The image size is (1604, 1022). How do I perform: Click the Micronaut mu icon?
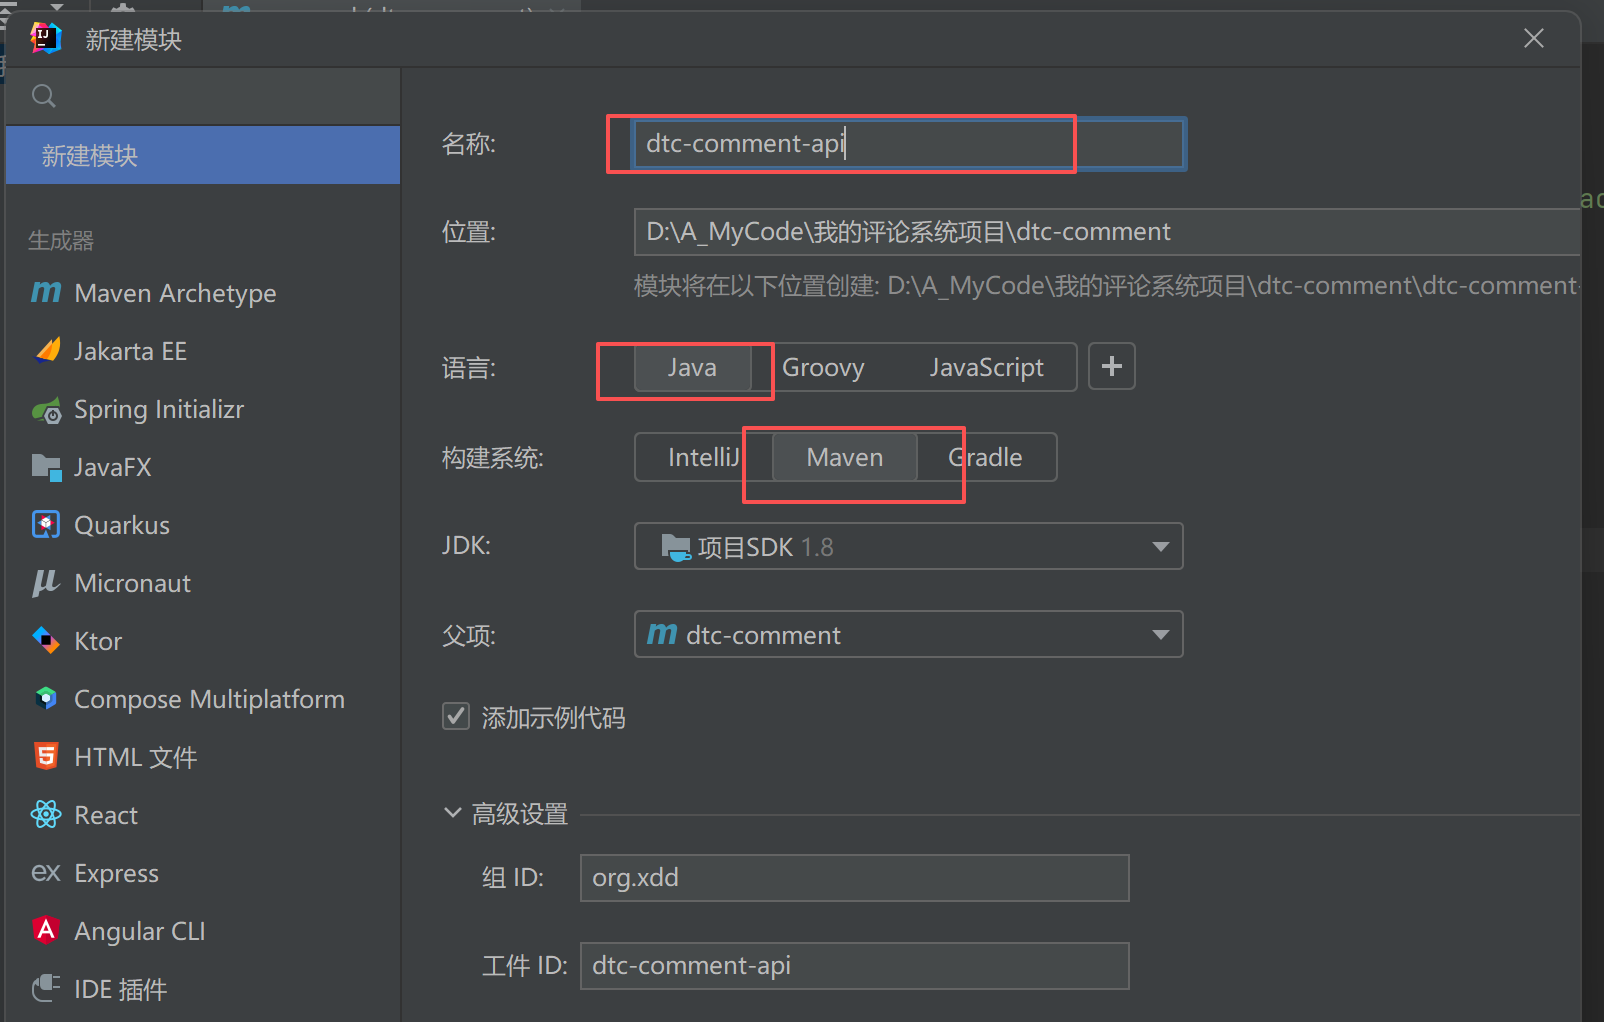pyautogui.click(x=46, y=583)
